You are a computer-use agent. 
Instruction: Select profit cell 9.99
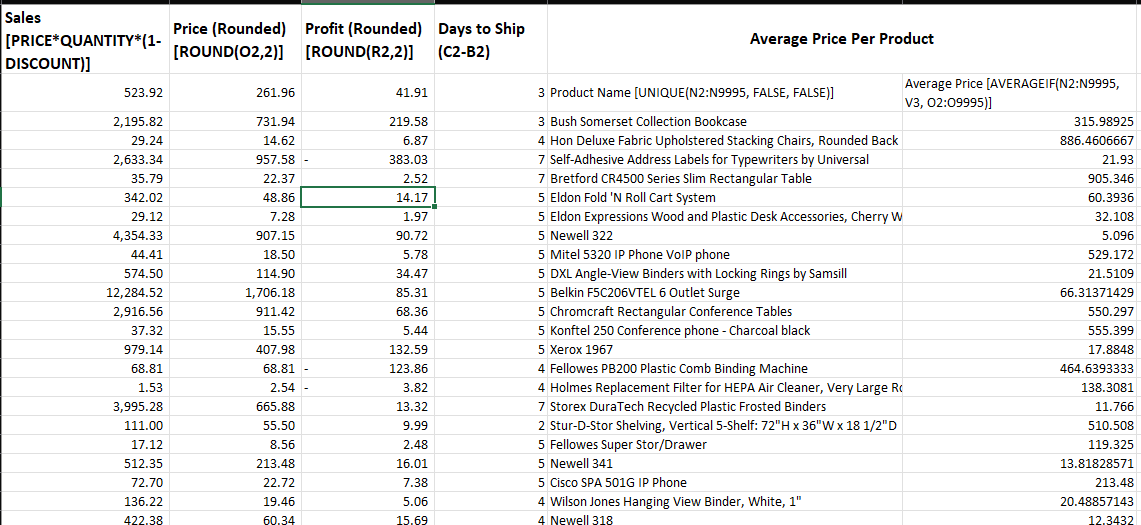pyautogui.click(x=367, y=425)
